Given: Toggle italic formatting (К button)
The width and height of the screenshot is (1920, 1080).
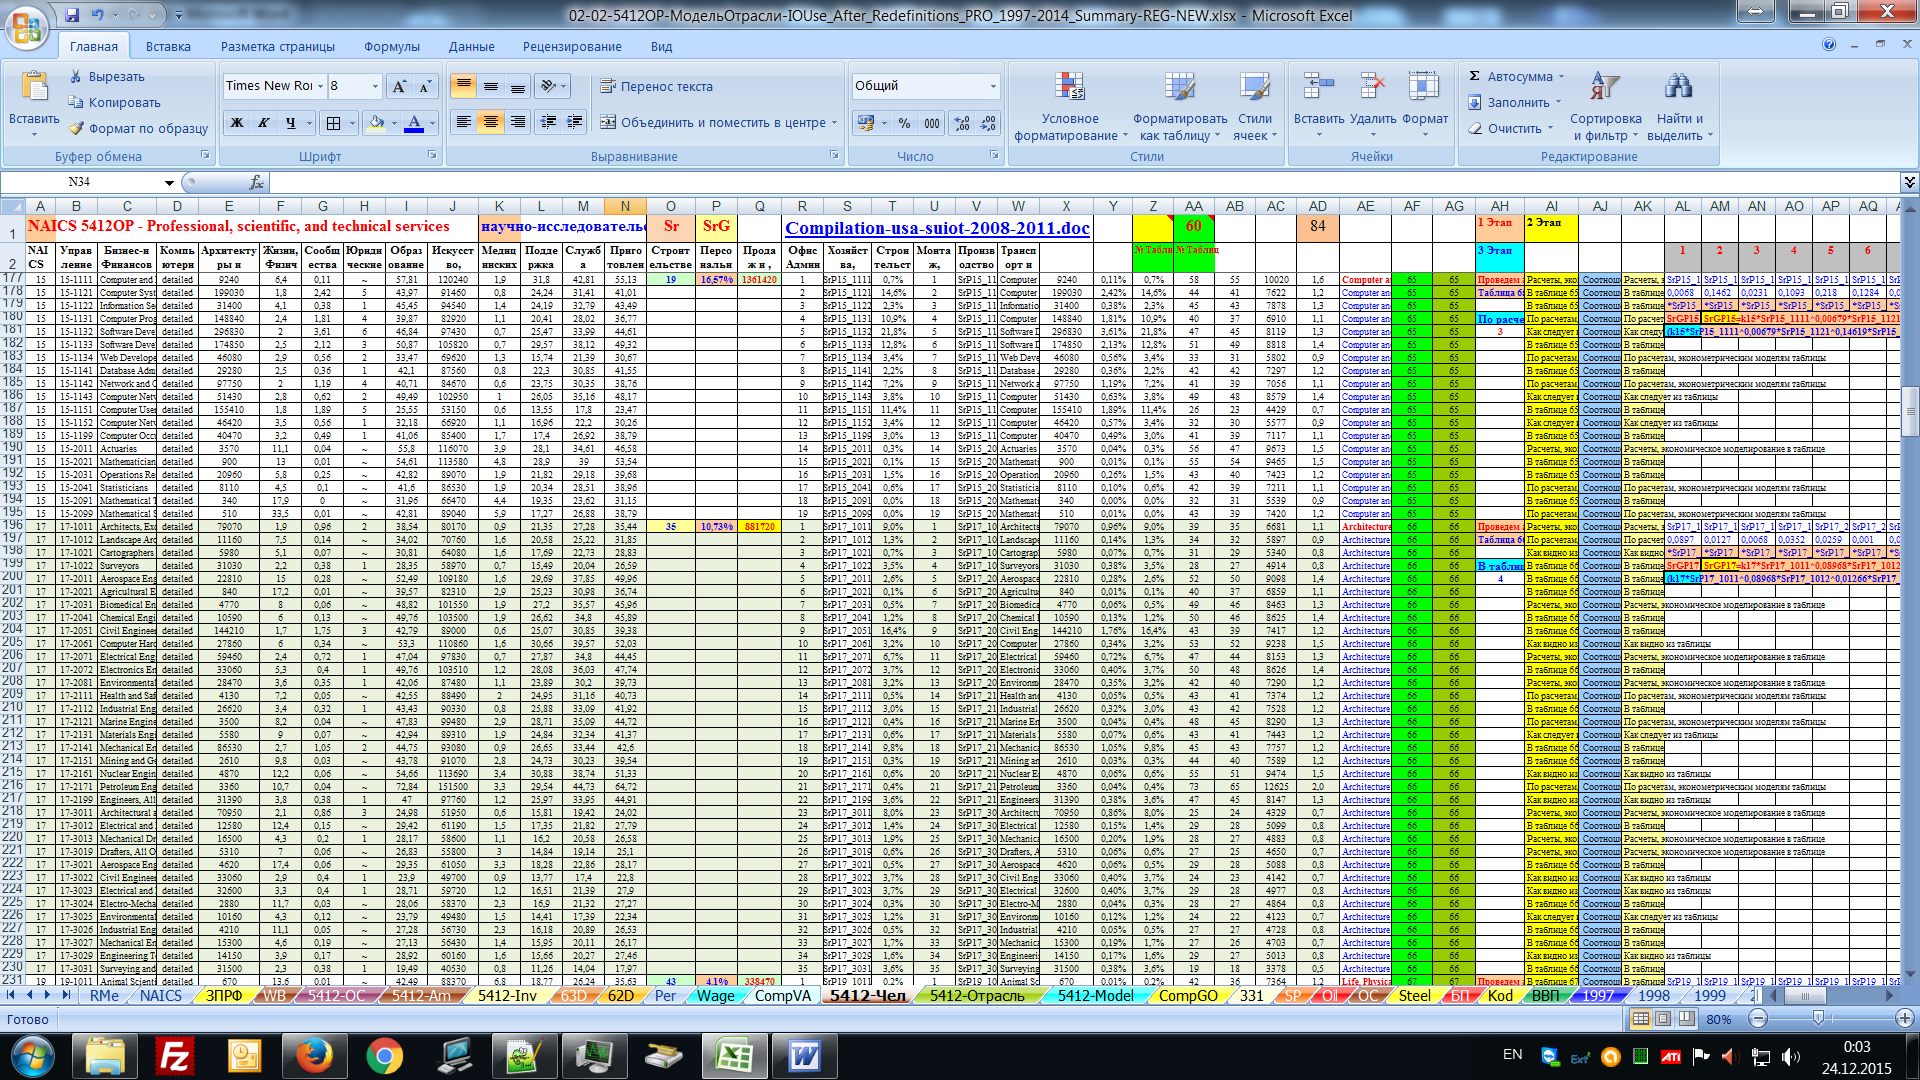Looking at the screenshot, I should point(264,123).
